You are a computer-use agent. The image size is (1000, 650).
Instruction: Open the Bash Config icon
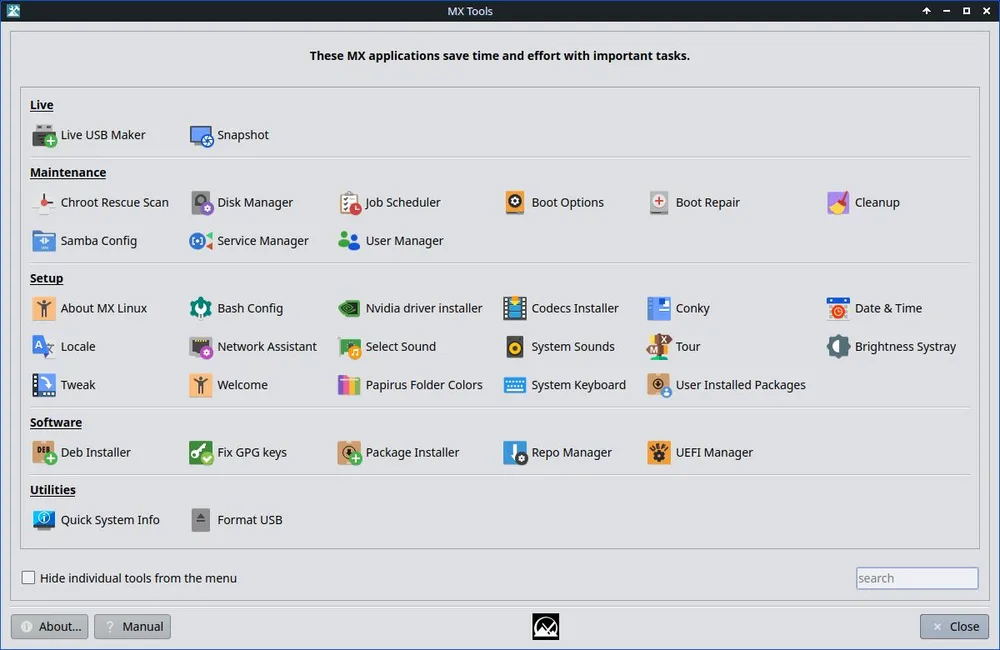pos(201,309)
